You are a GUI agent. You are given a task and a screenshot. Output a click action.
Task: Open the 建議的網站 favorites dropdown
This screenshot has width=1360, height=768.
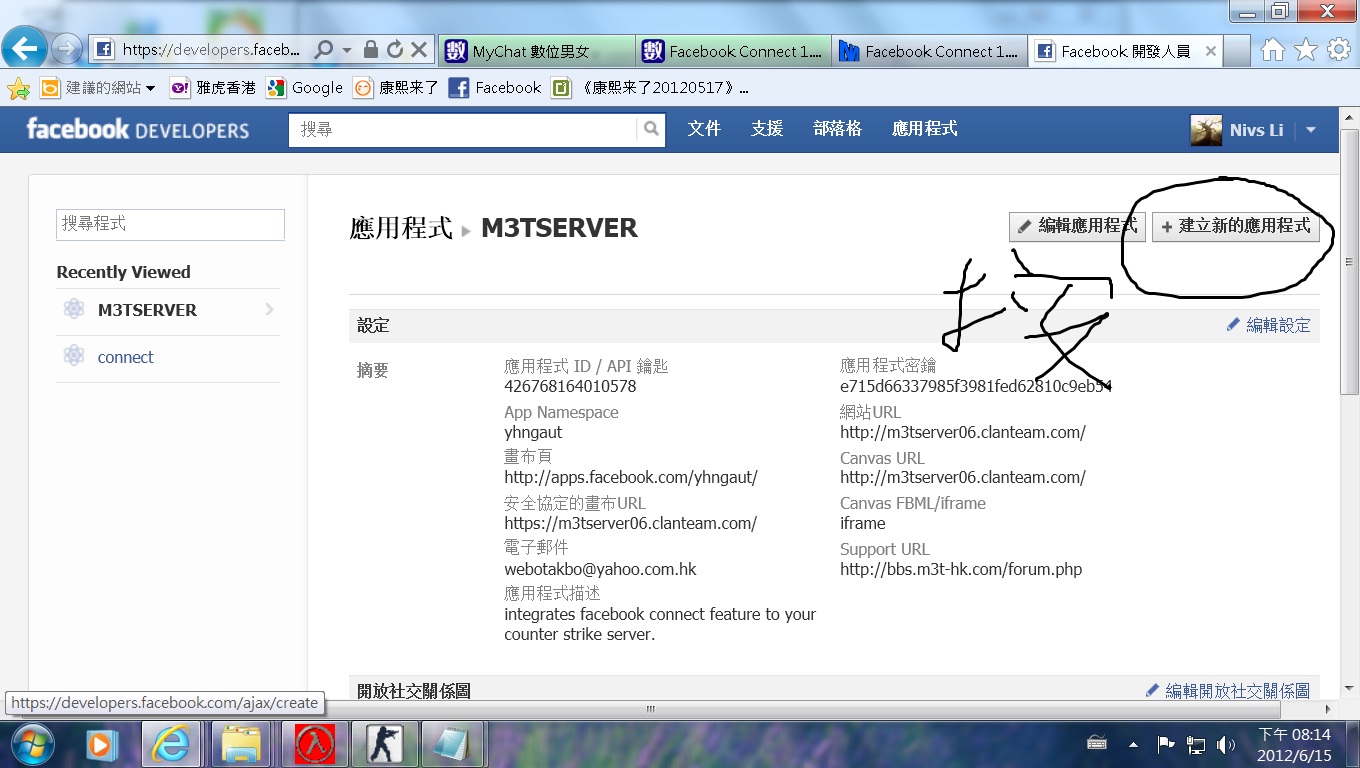click(x=98, y=88)
